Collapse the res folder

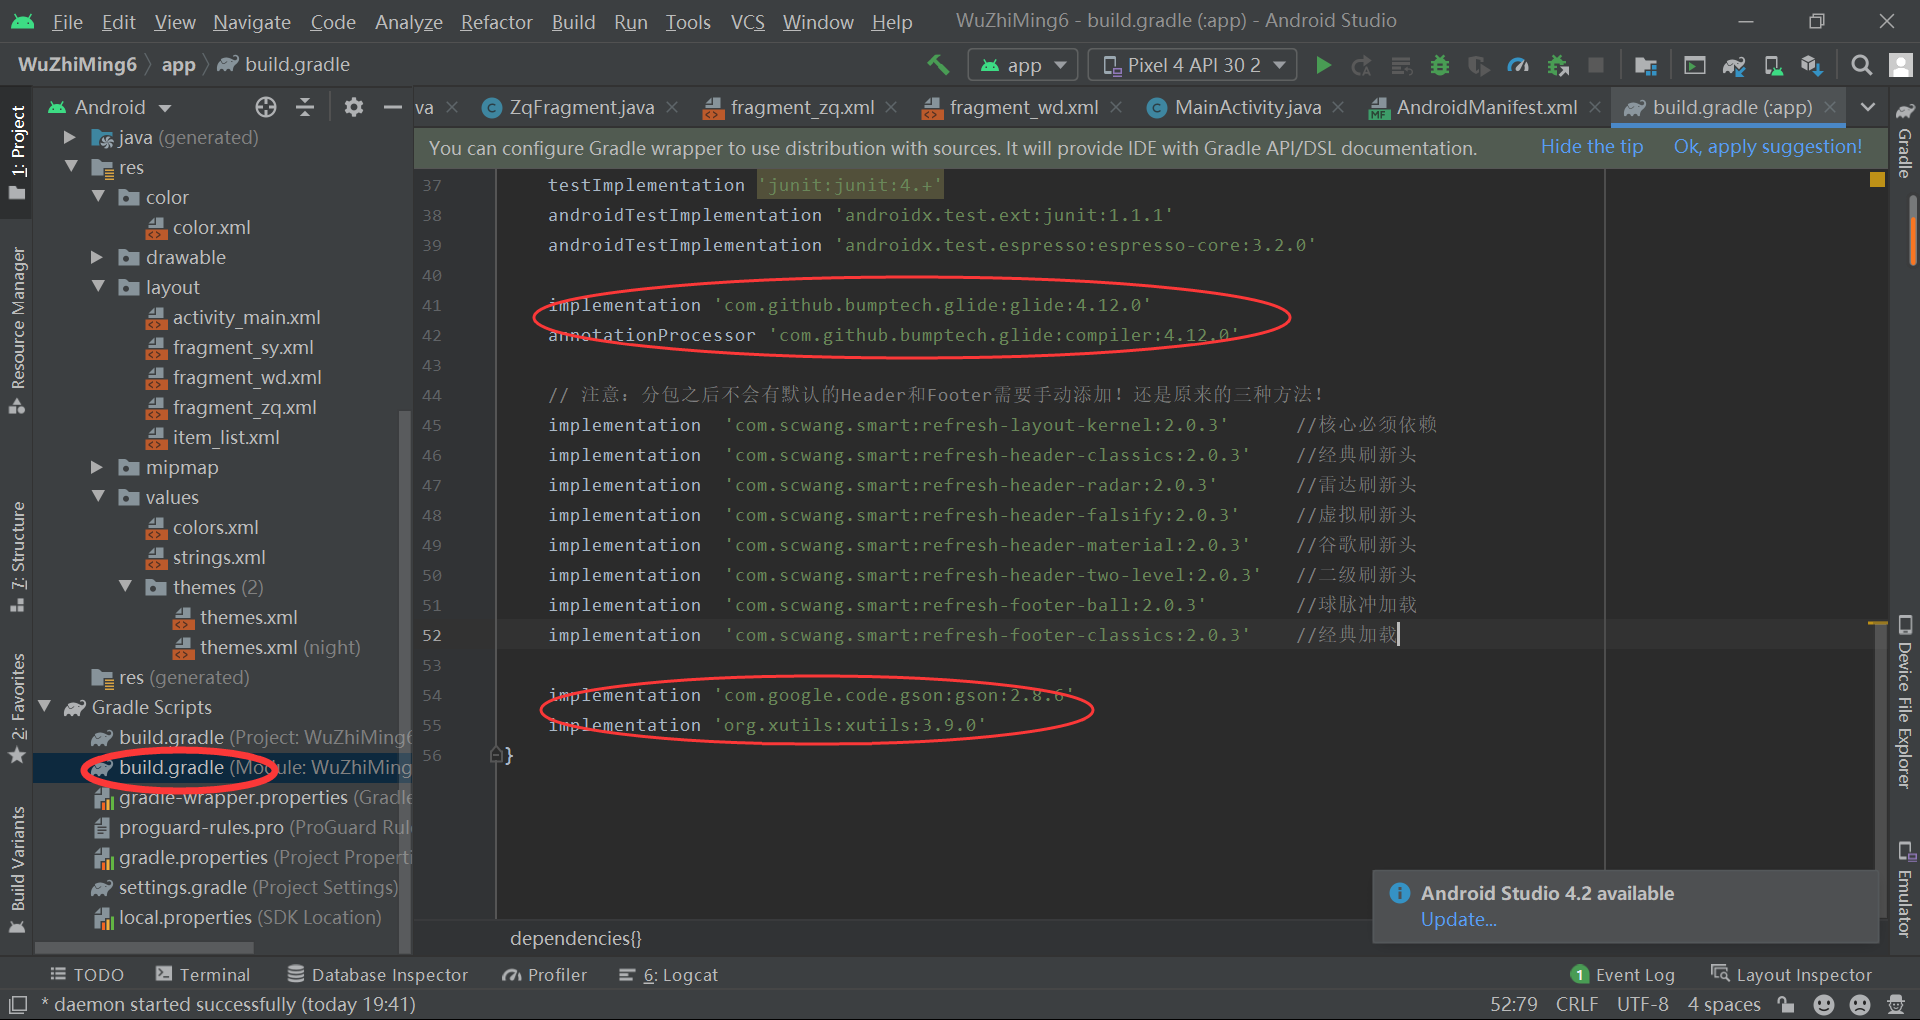point(71,167)
